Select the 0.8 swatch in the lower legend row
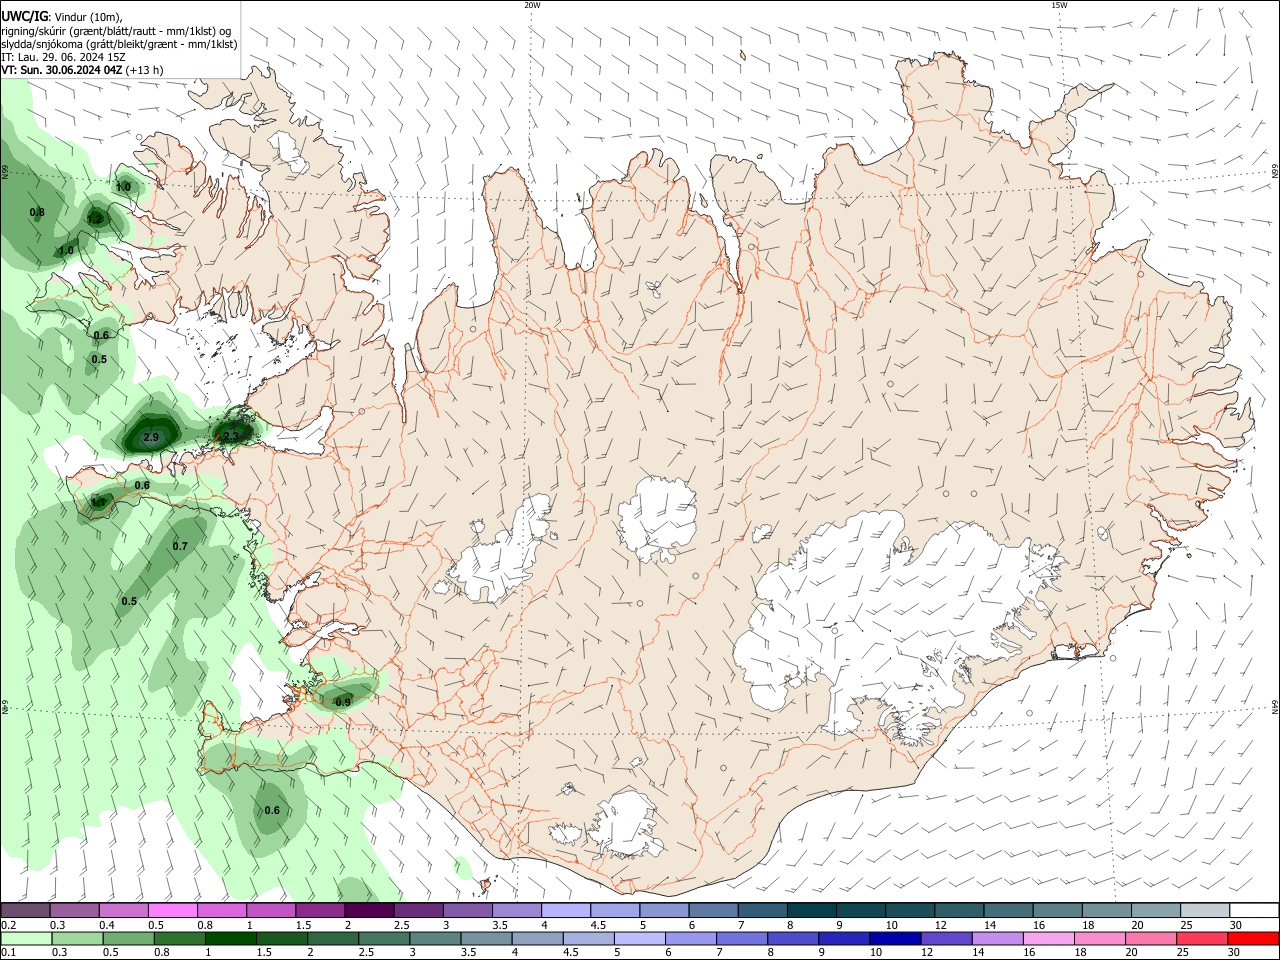This screenshot has width=1280, height=960. click(179, 939)
